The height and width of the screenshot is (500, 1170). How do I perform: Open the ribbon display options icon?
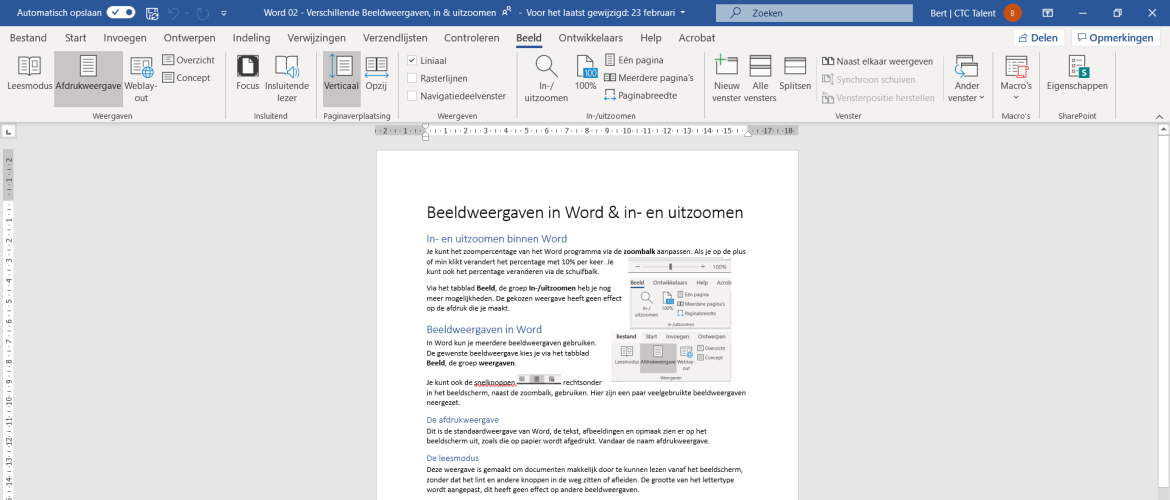click(x=1048, y=13)
